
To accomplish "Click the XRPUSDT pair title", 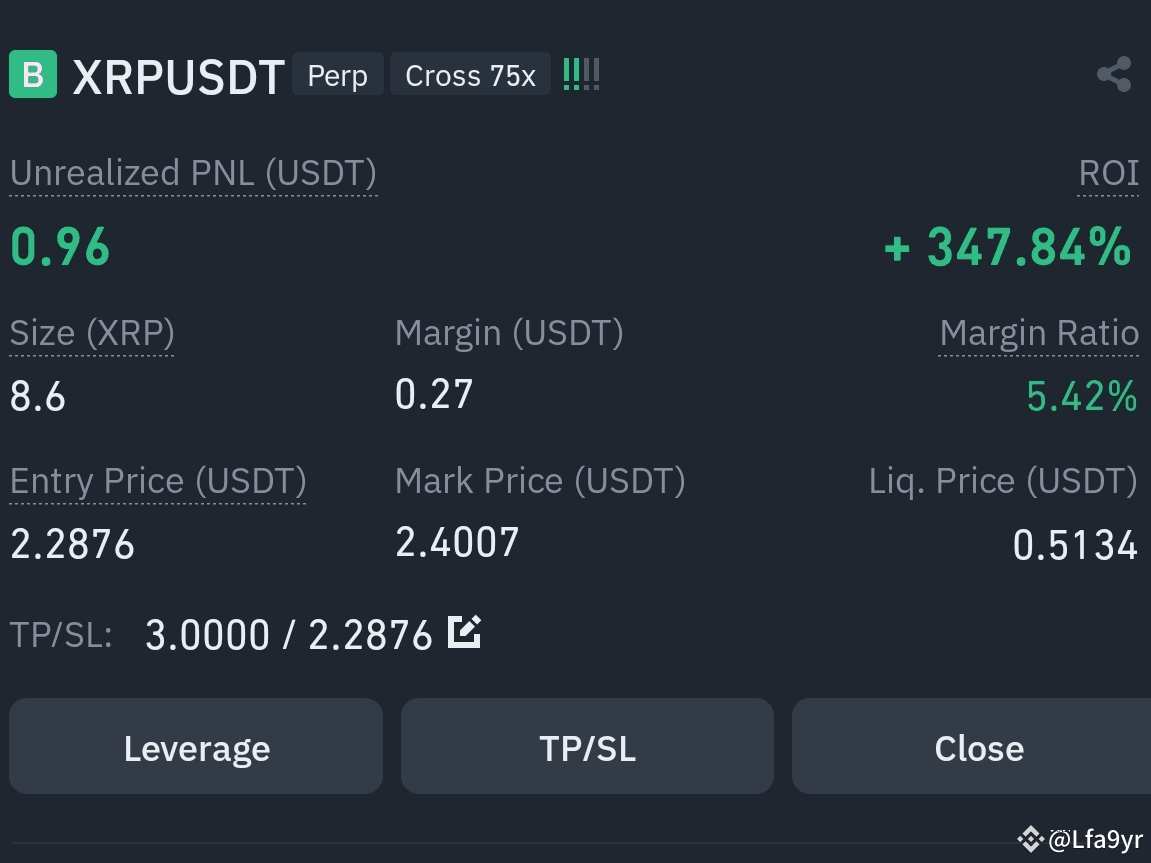I will [178, 74].
